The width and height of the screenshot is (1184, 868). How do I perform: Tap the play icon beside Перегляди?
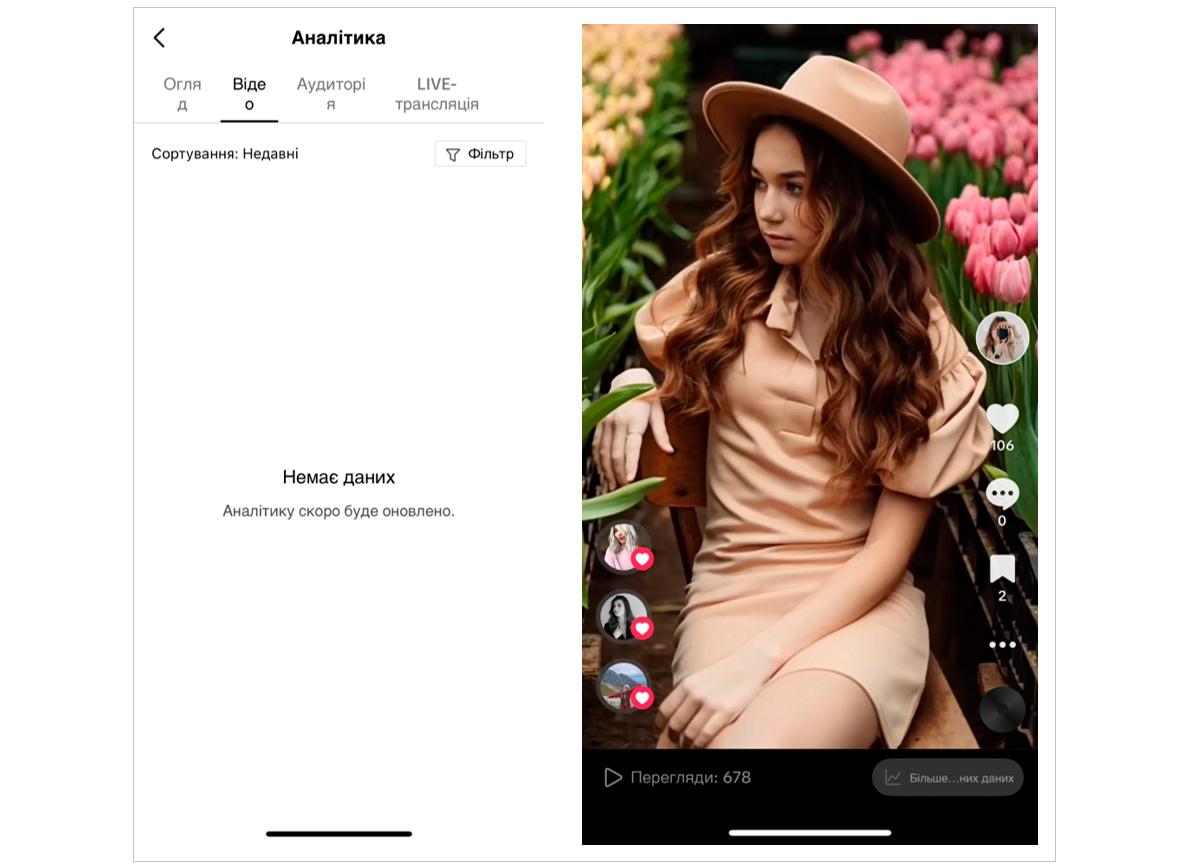point(613,777)
